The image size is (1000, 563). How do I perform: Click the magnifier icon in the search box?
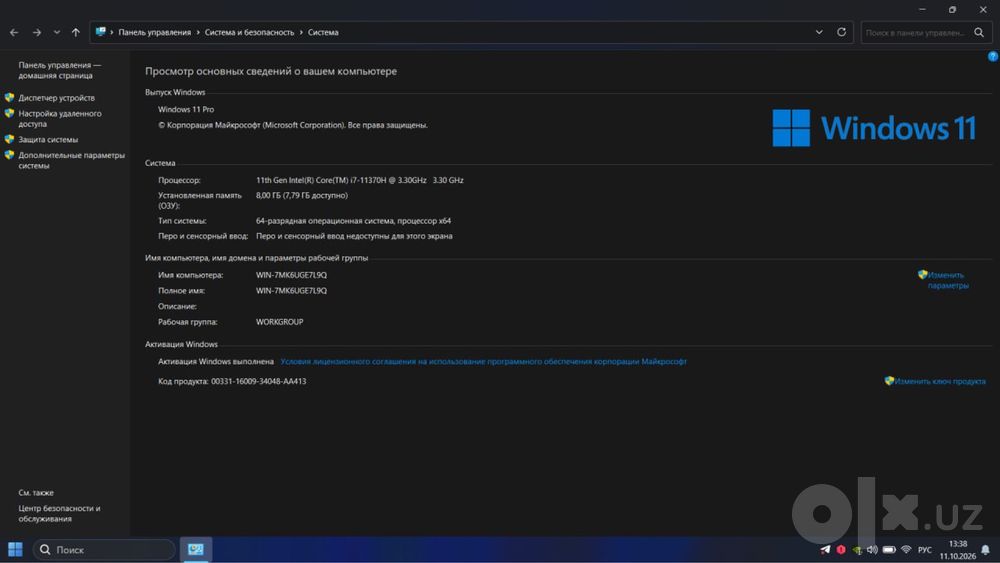979,32
